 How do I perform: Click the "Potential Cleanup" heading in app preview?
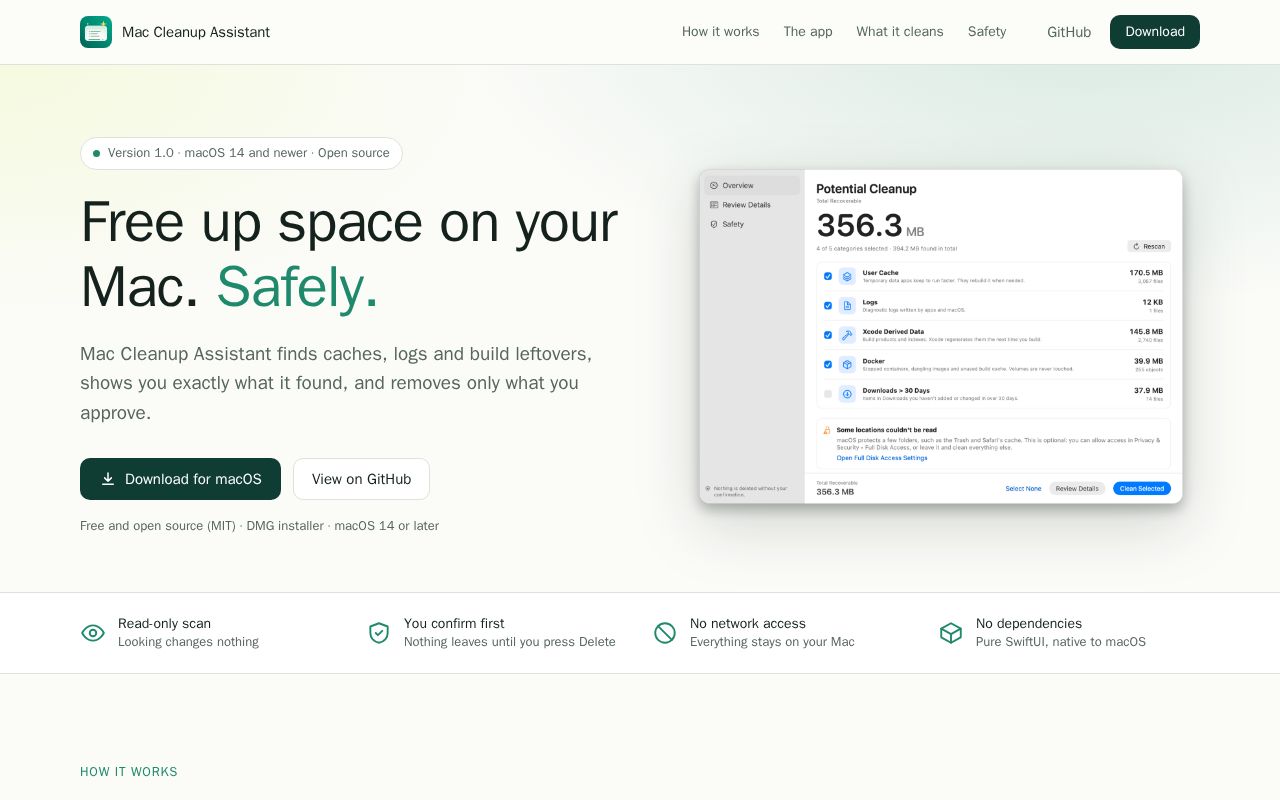point(866,189)
